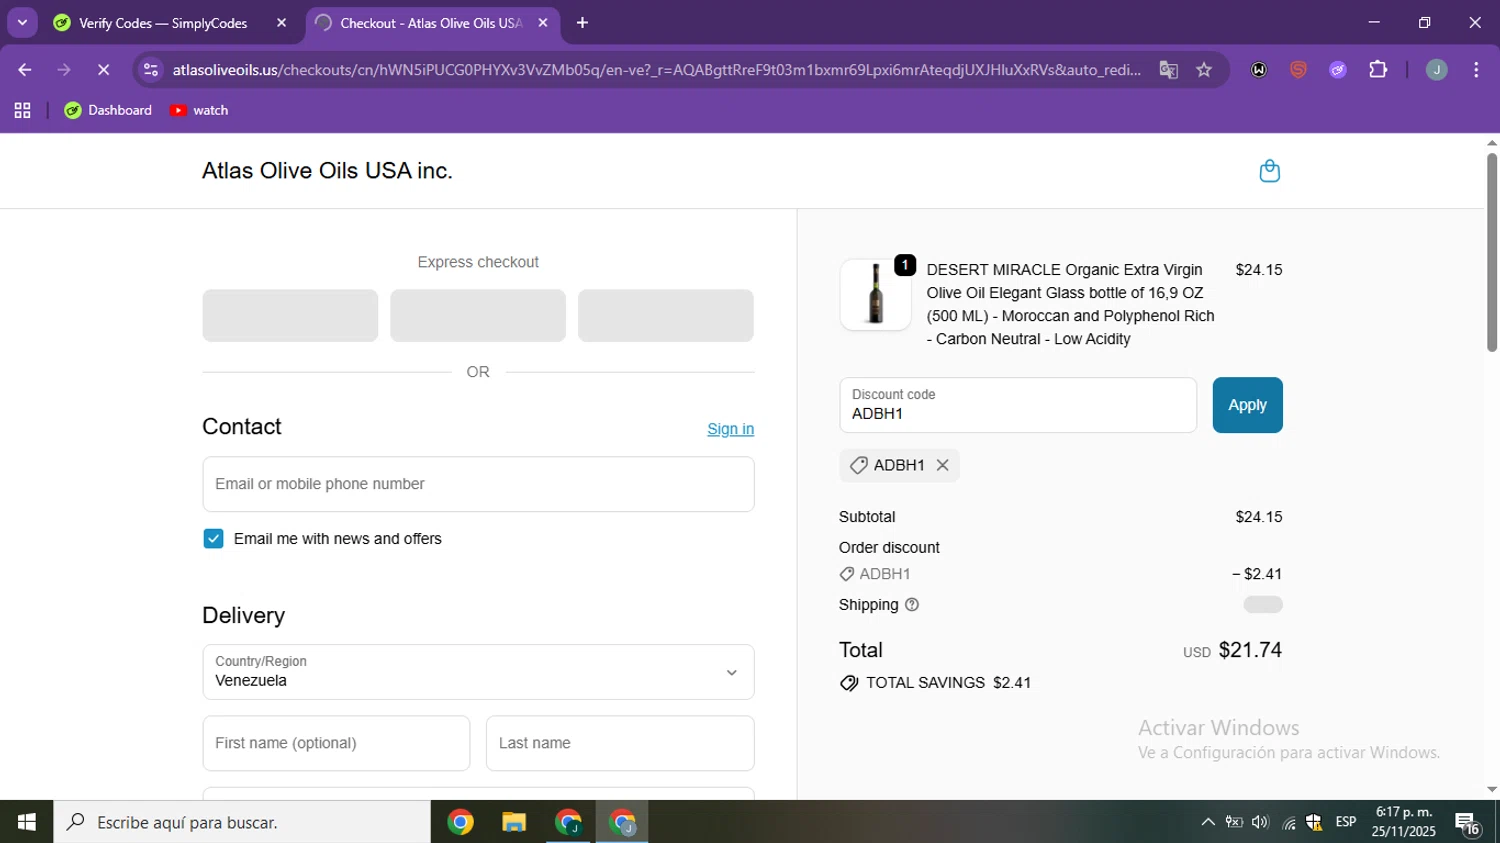Open the notification center icon

[1468, 823]
